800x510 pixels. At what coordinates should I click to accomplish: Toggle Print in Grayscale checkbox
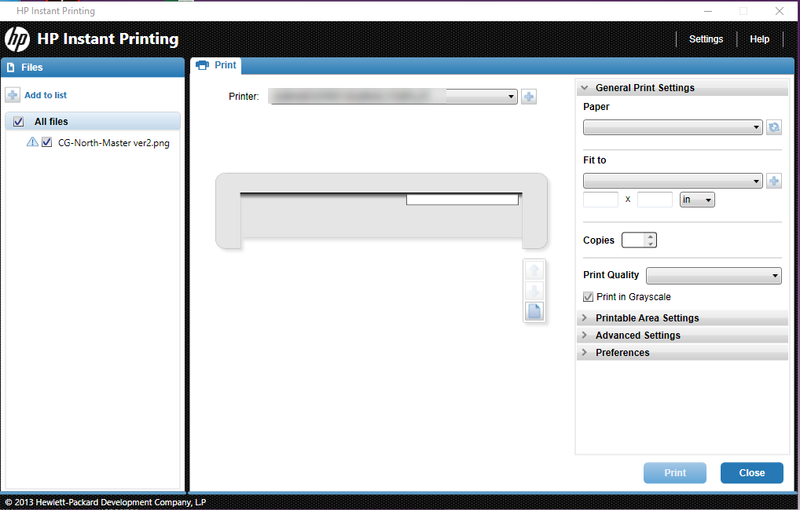click(x=588, y=297)
